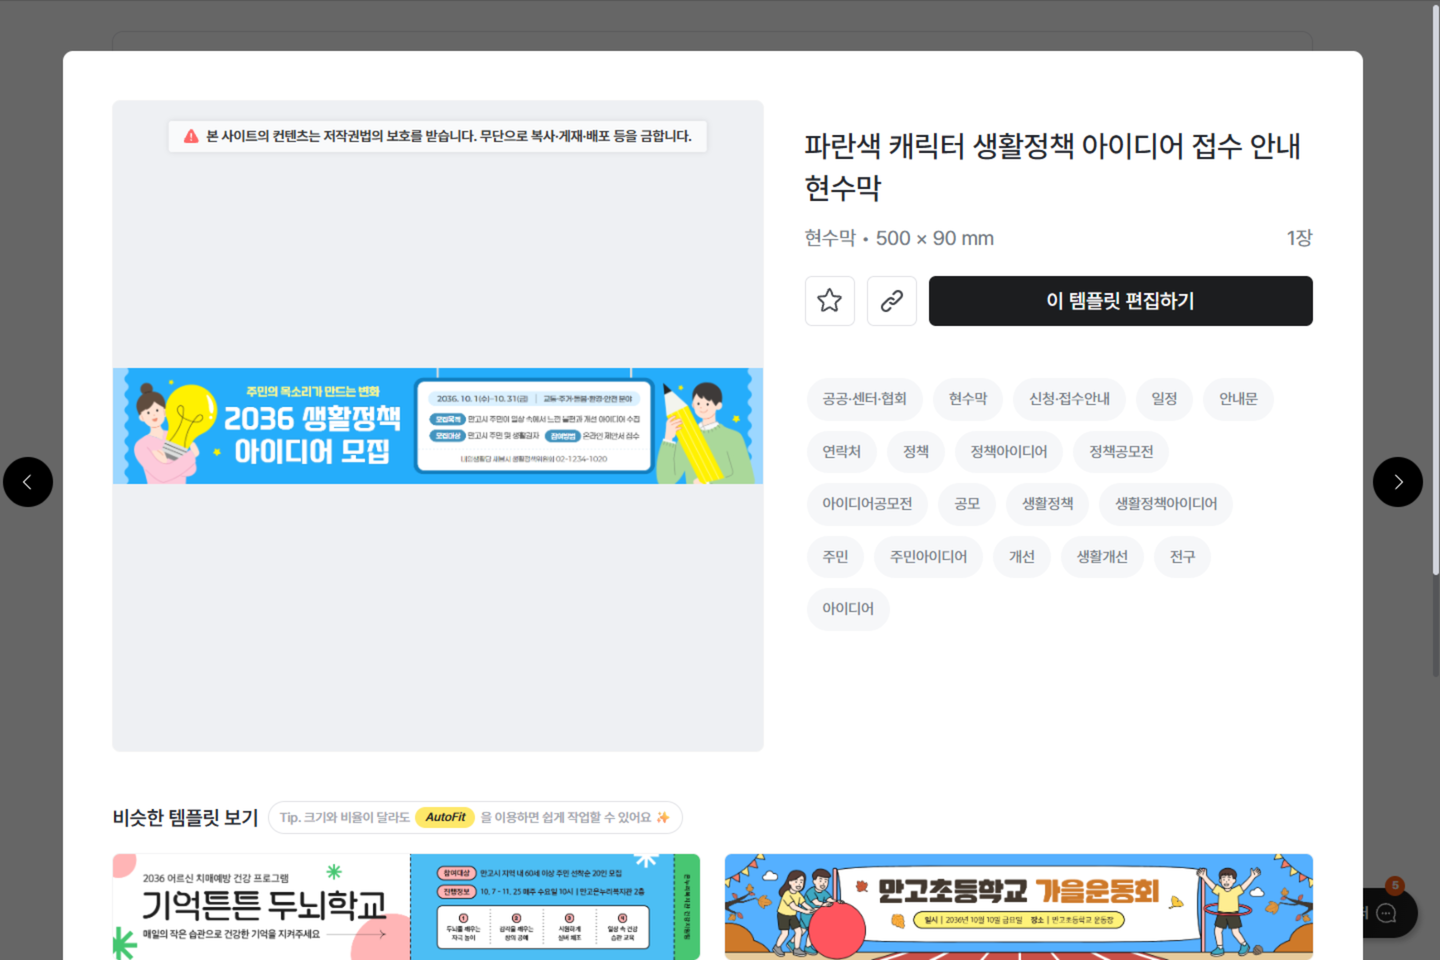
Task: Choose the 정책아이디어 tag
Action: [1009, 452]
